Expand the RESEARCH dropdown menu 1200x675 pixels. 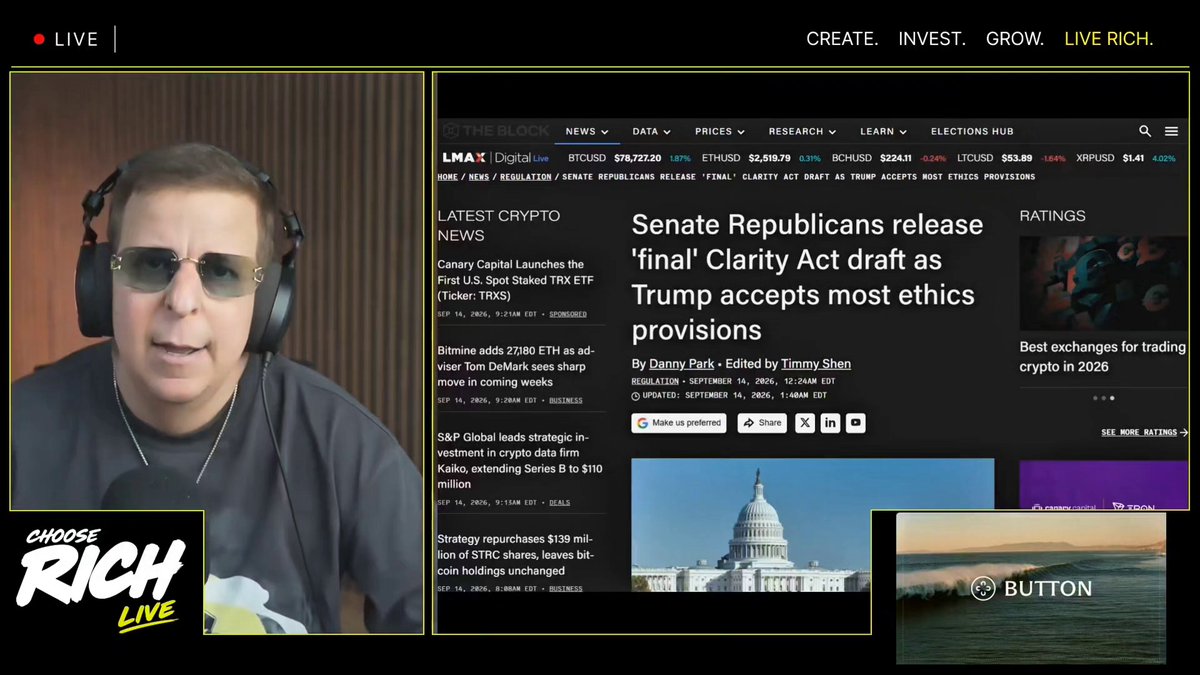click(x=802, y=131)
